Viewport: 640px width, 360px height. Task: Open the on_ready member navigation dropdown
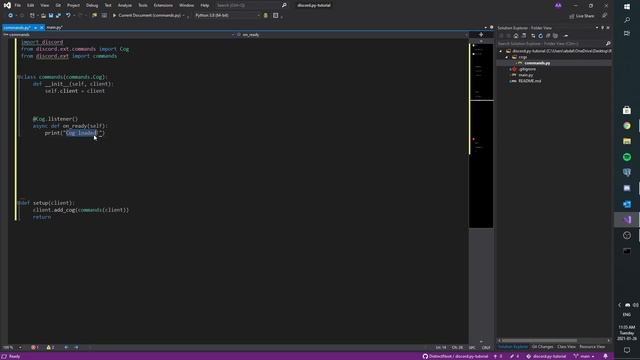click(x=352, y=35)
